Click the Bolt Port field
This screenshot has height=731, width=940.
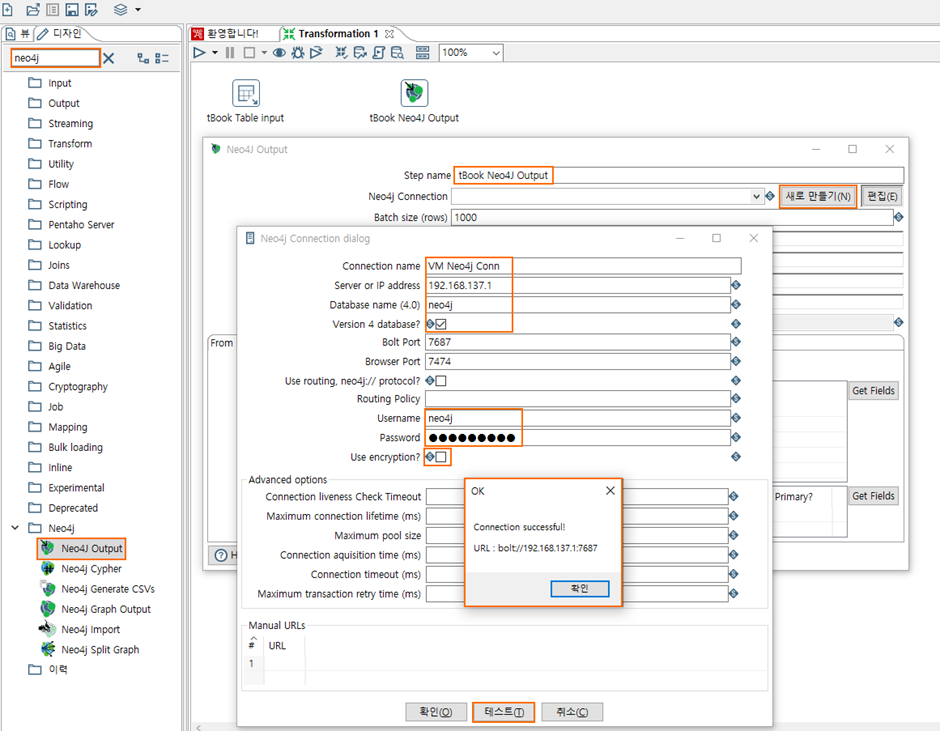[x=577, y=342]
